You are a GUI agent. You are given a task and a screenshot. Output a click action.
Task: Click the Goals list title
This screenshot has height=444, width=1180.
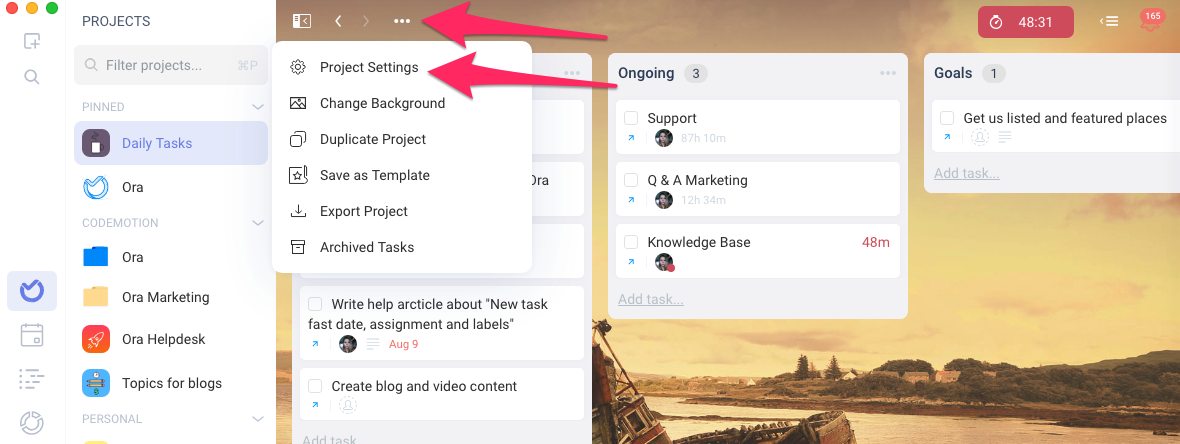point(953,73)
